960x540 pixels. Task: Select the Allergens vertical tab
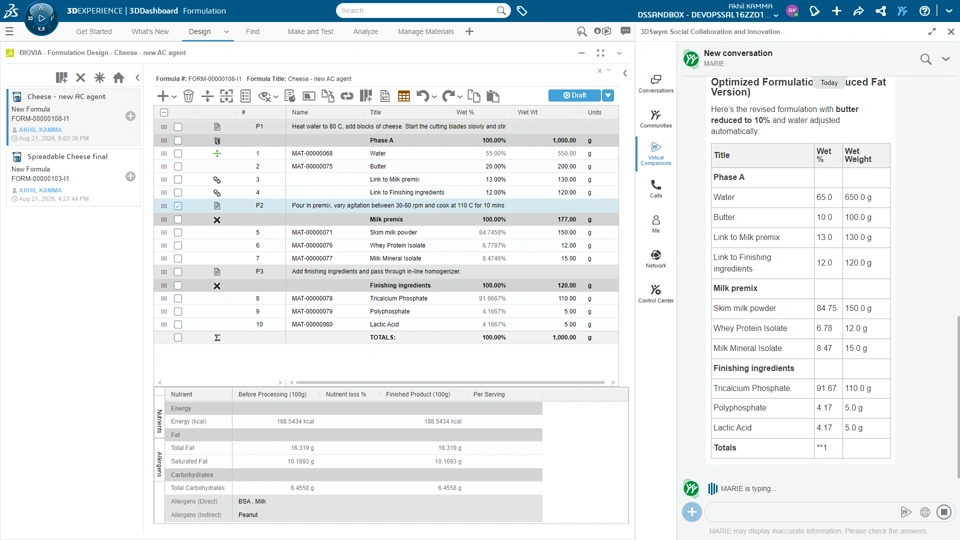click(x=159, y=464)
